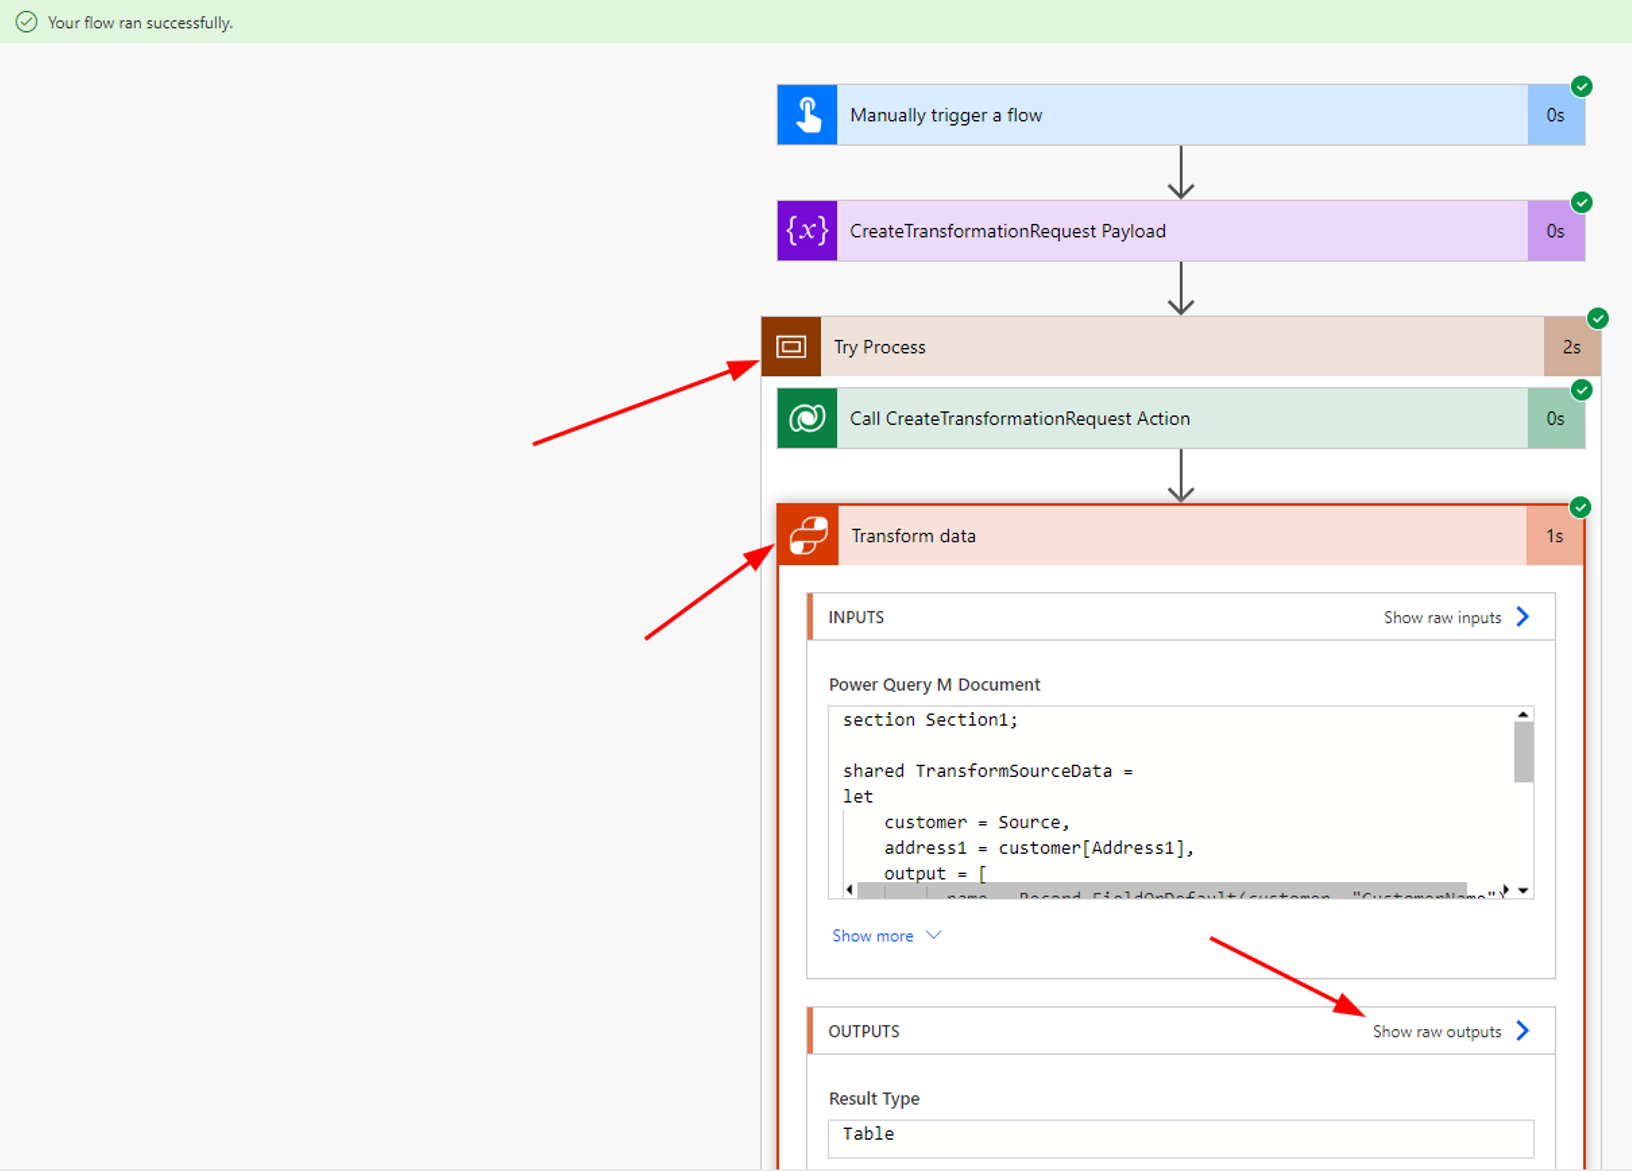This screenshot has width=1632, height=1171.
Task: Click the Result Type Table field
Action: point(1180,1135)
